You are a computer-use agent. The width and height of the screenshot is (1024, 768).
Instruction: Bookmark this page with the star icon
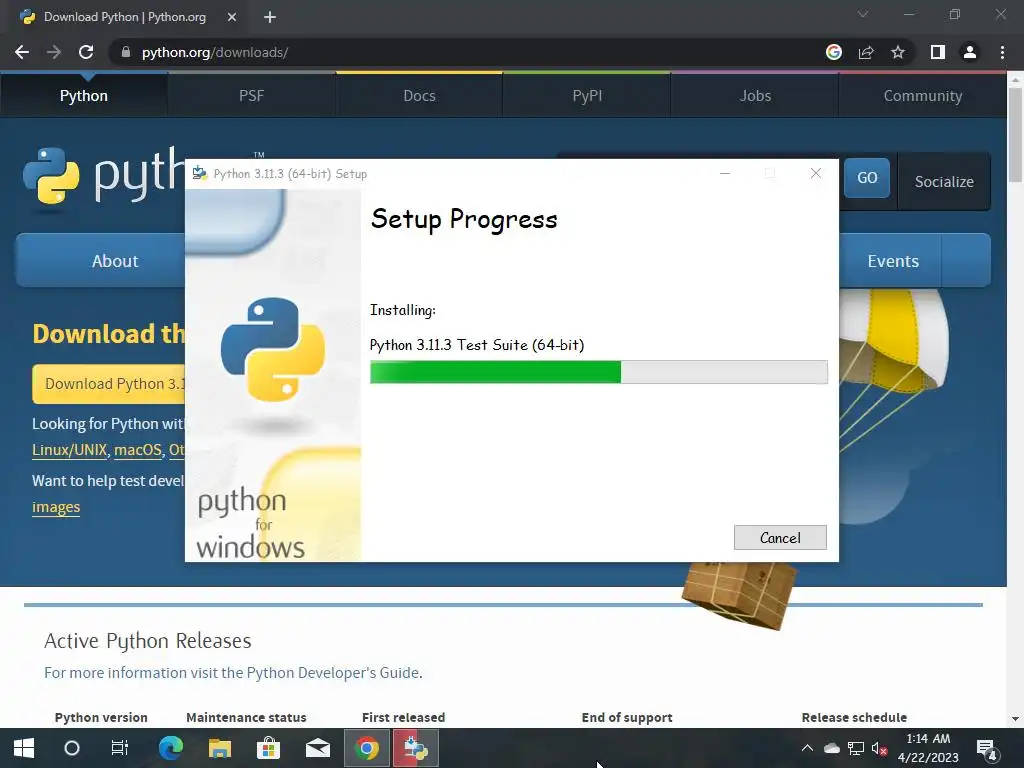click(898, 52)
